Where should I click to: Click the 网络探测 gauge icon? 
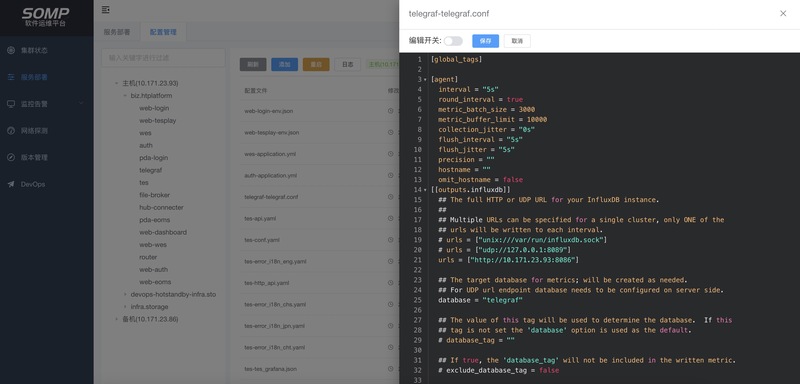[11, 131]
